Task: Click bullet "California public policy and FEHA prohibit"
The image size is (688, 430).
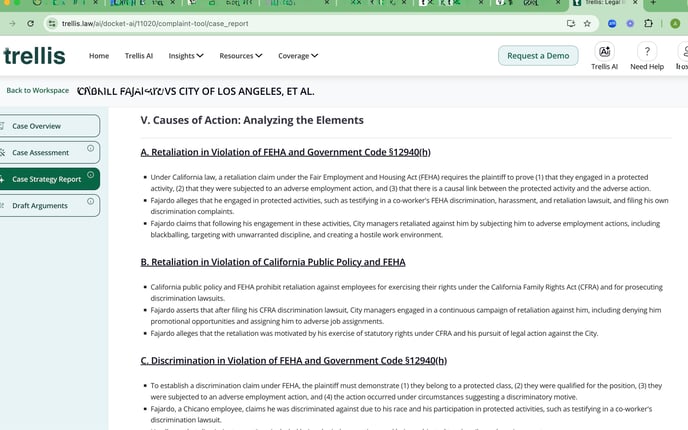Action: [x=406, y=293]
